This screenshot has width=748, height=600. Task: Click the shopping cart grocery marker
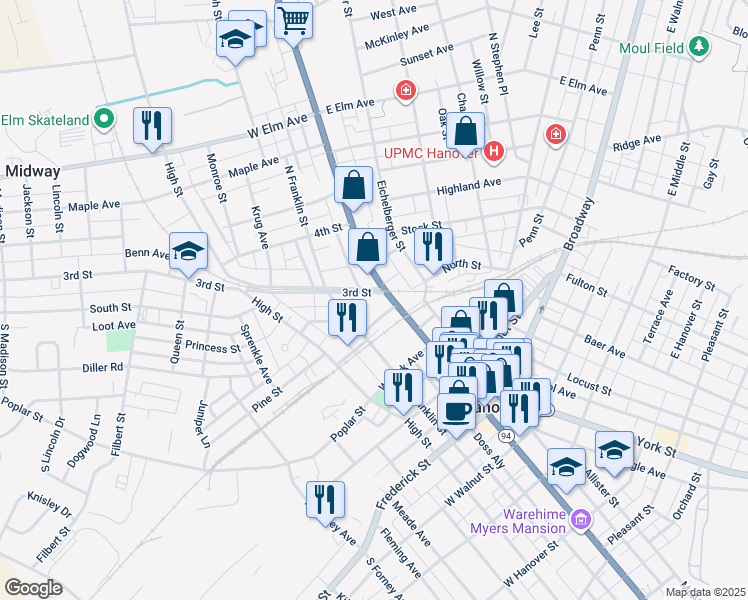tap(293, 19)
